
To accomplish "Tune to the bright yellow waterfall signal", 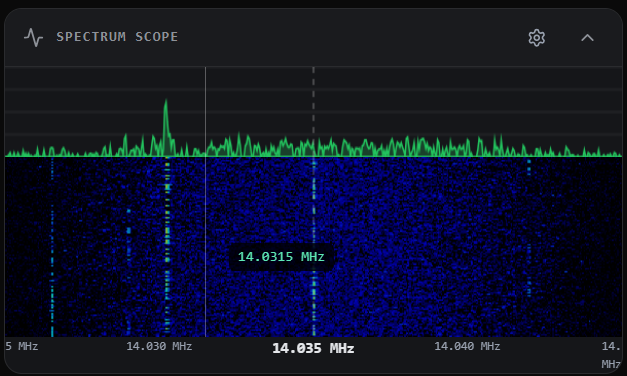I will click(167, 246).
